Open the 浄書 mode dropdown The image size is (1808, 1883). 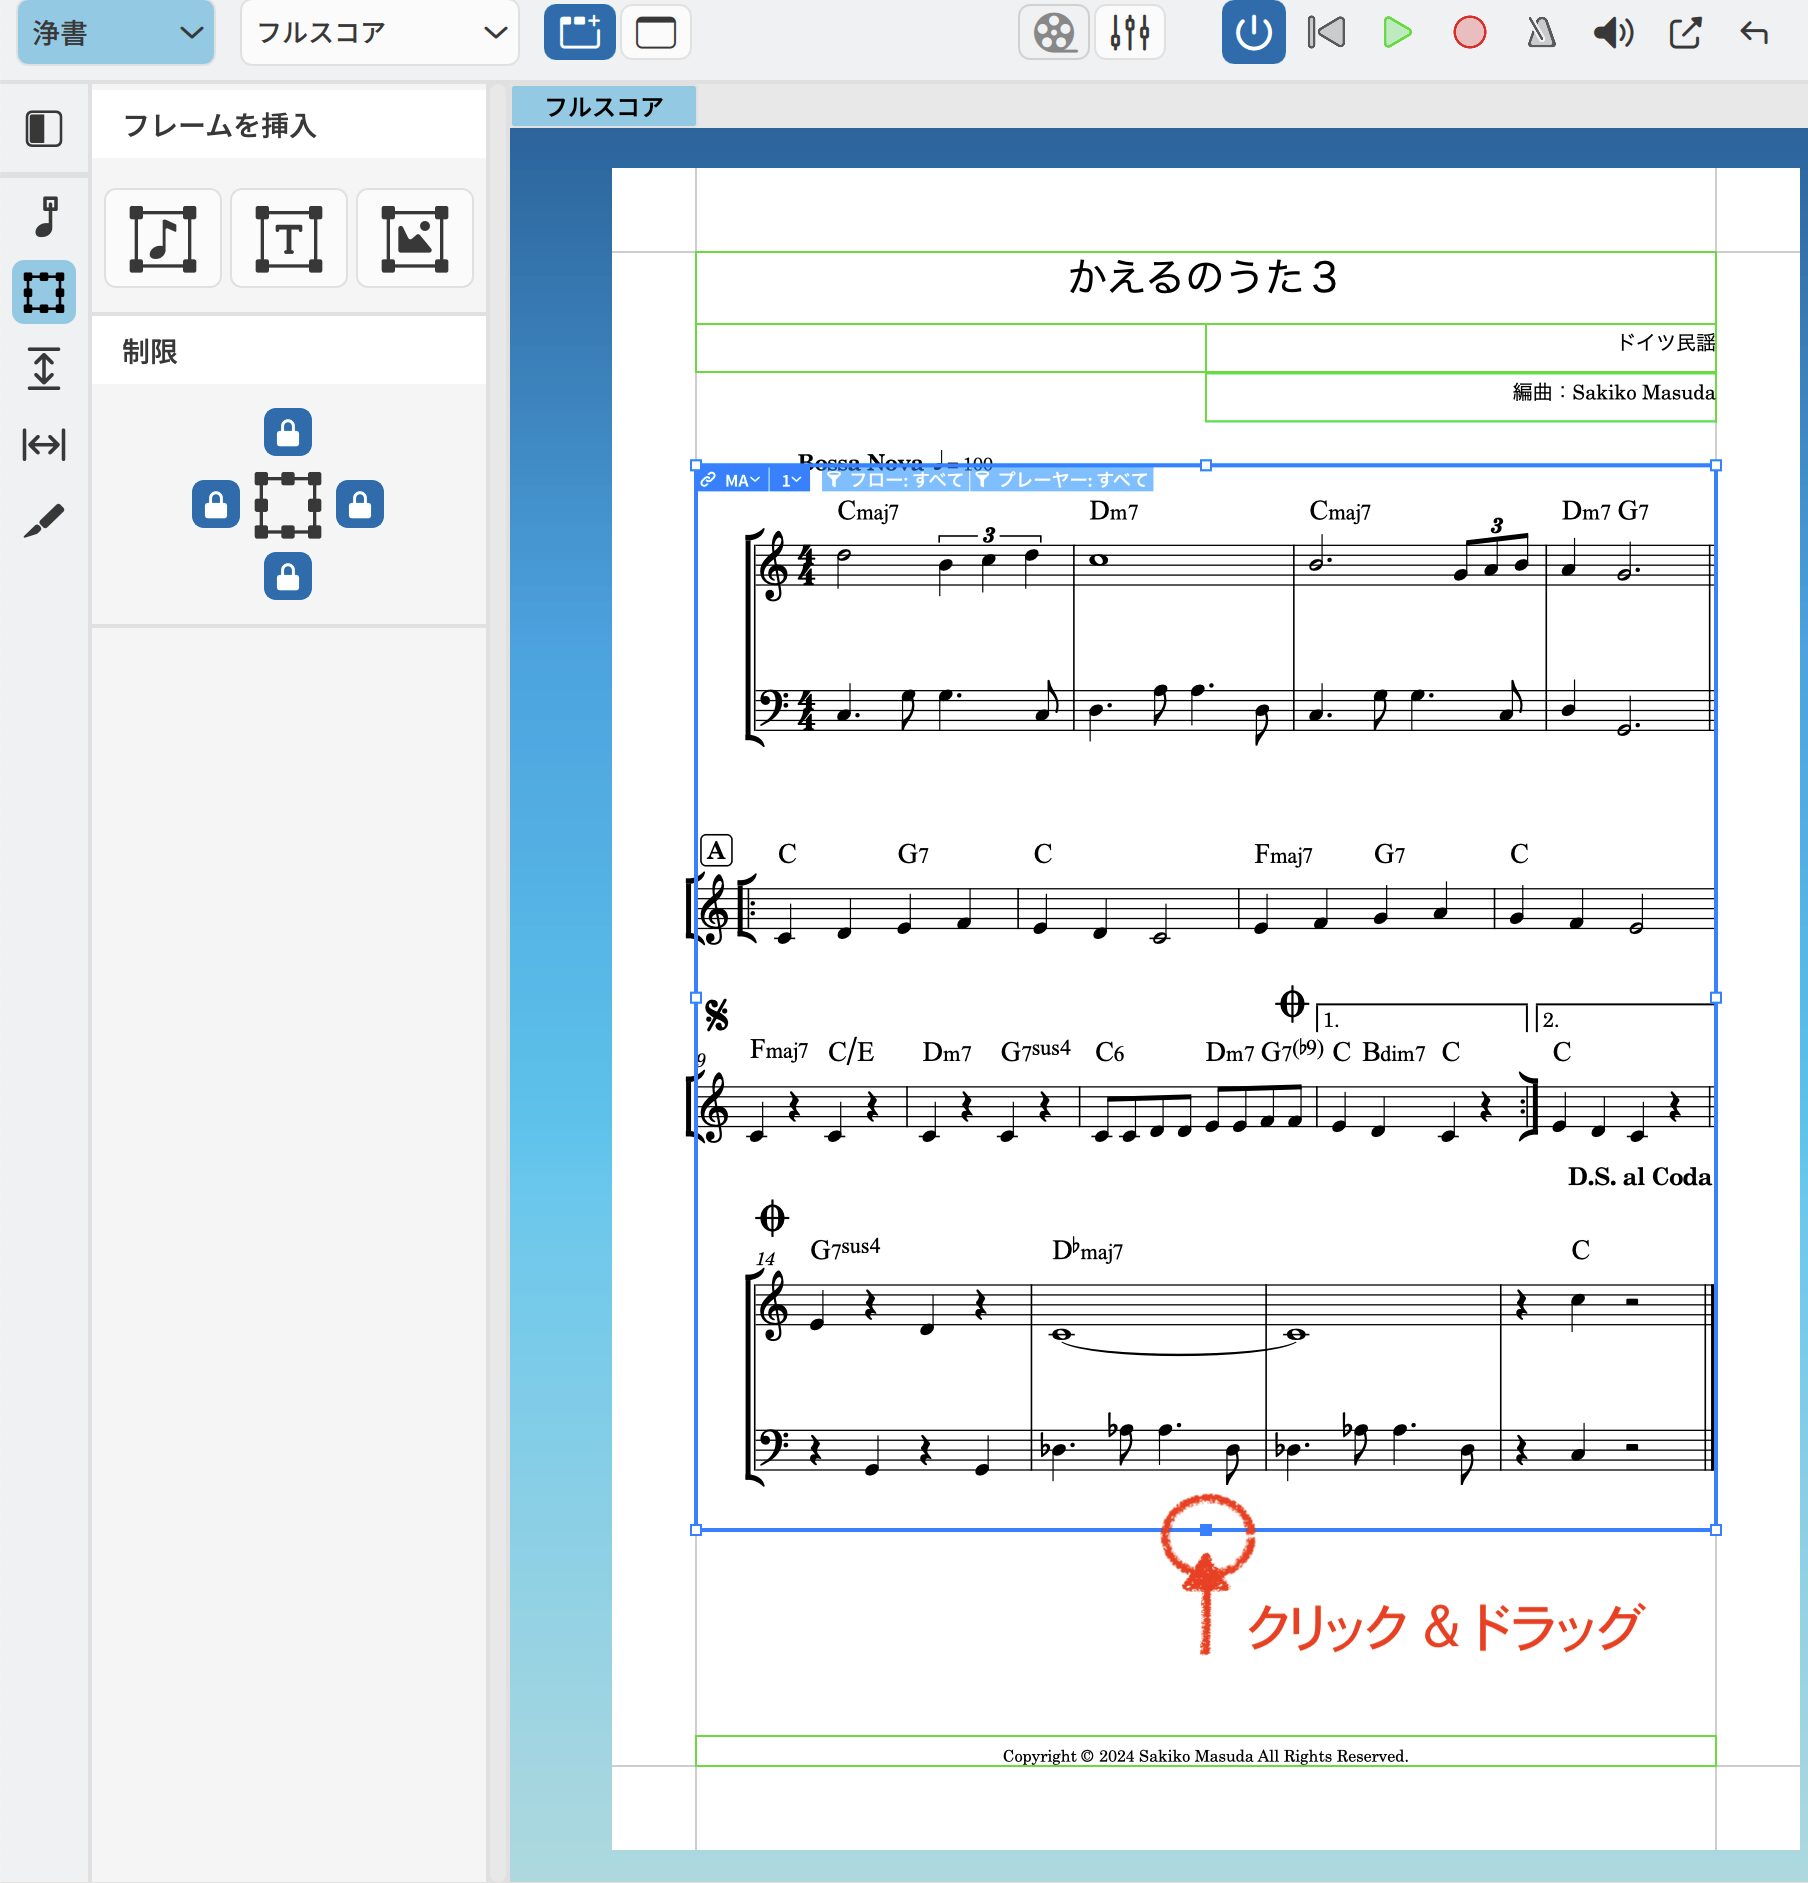pos(116,33)
